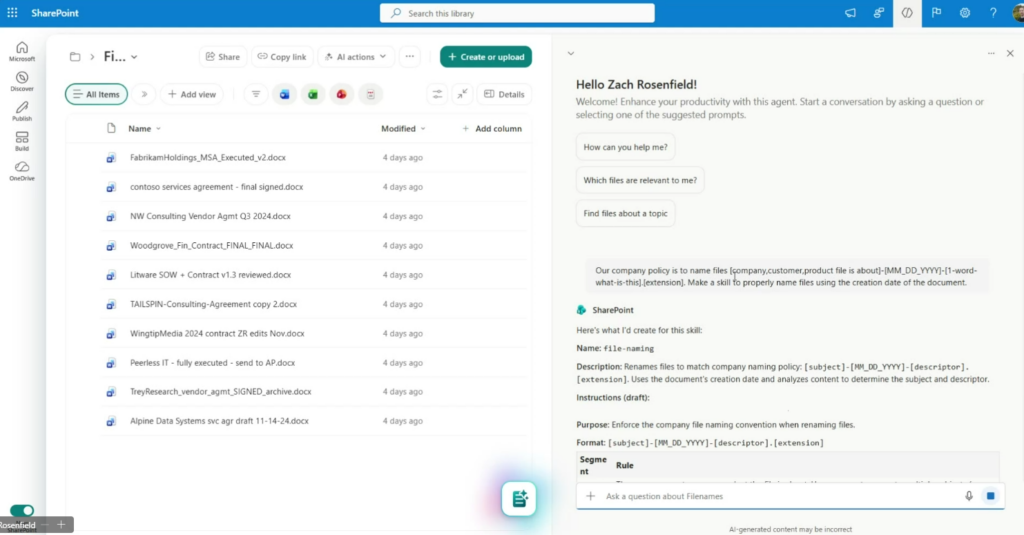Filter library by PowerPoint files icon
This screenshot has height=535, width=1024.
pyautogui.click(x=342, y=94)
